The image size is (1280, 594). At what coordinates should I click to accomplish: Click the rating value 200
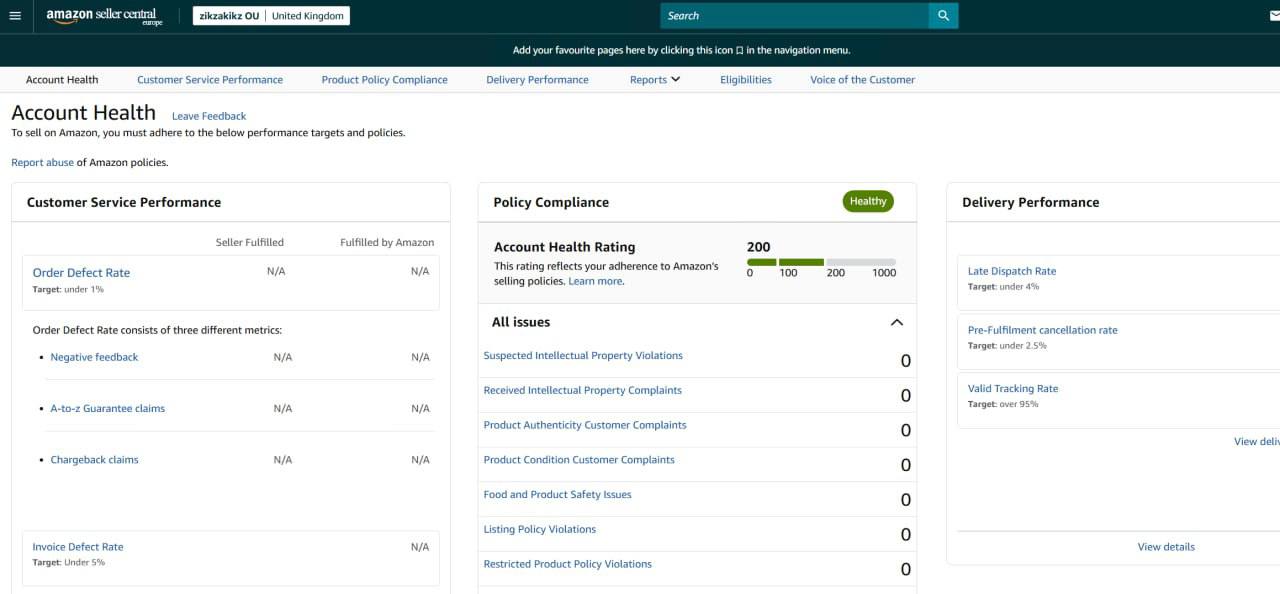(x=759, y=247)
